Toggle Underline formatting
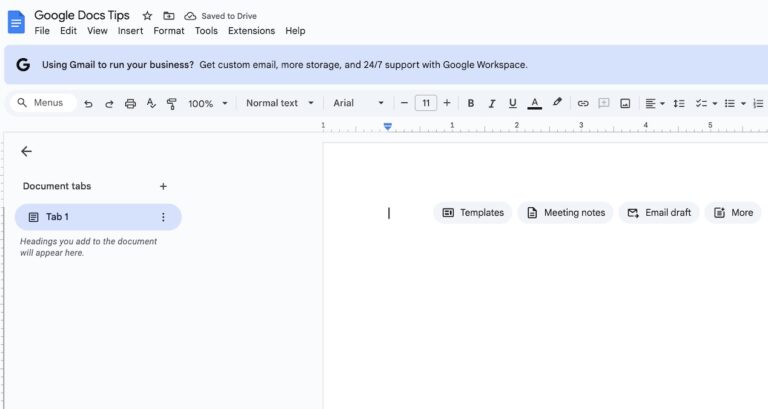768x409 pixels. [x=512, y=103]
